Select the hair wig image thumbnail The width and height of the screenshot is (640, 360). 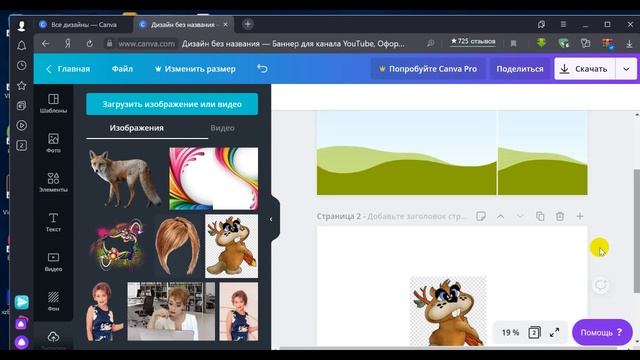coord(178,246)
